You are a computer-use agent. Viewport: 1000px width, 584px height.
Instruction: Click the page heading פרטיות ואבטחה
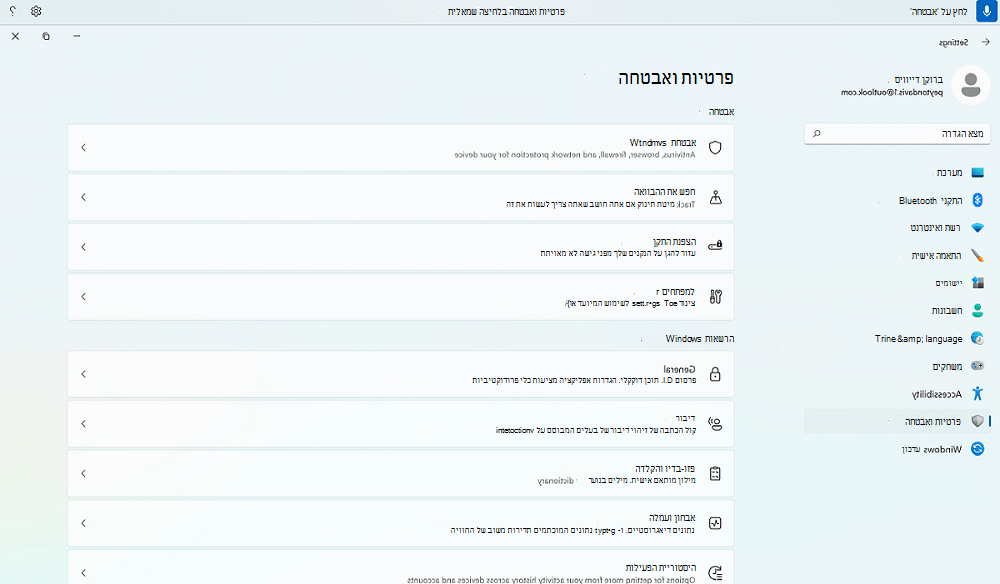[675, 78]
